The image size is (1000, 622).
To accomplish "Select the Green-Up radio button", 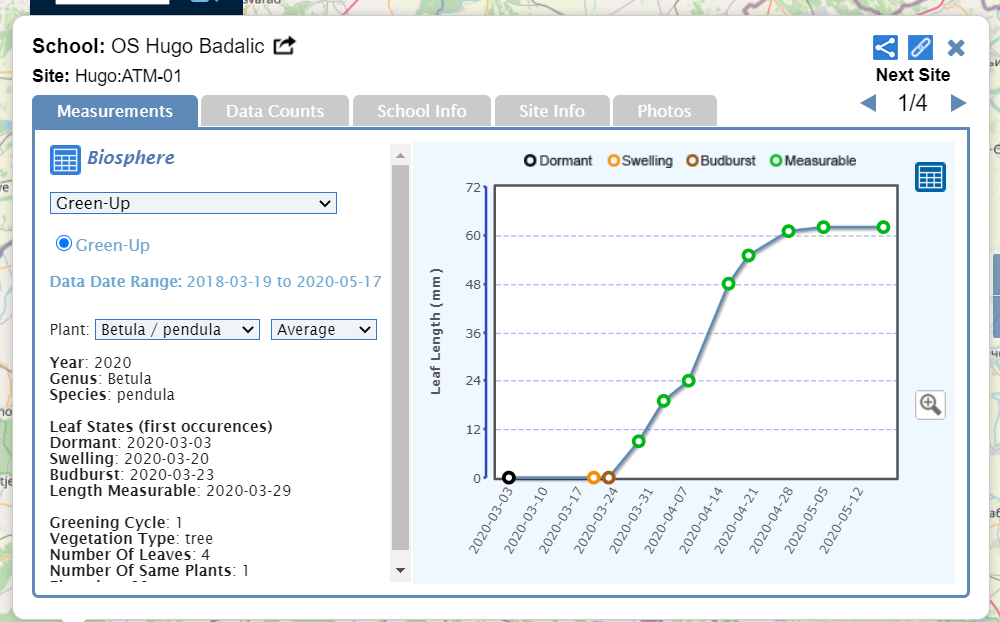I will [64, 244].
